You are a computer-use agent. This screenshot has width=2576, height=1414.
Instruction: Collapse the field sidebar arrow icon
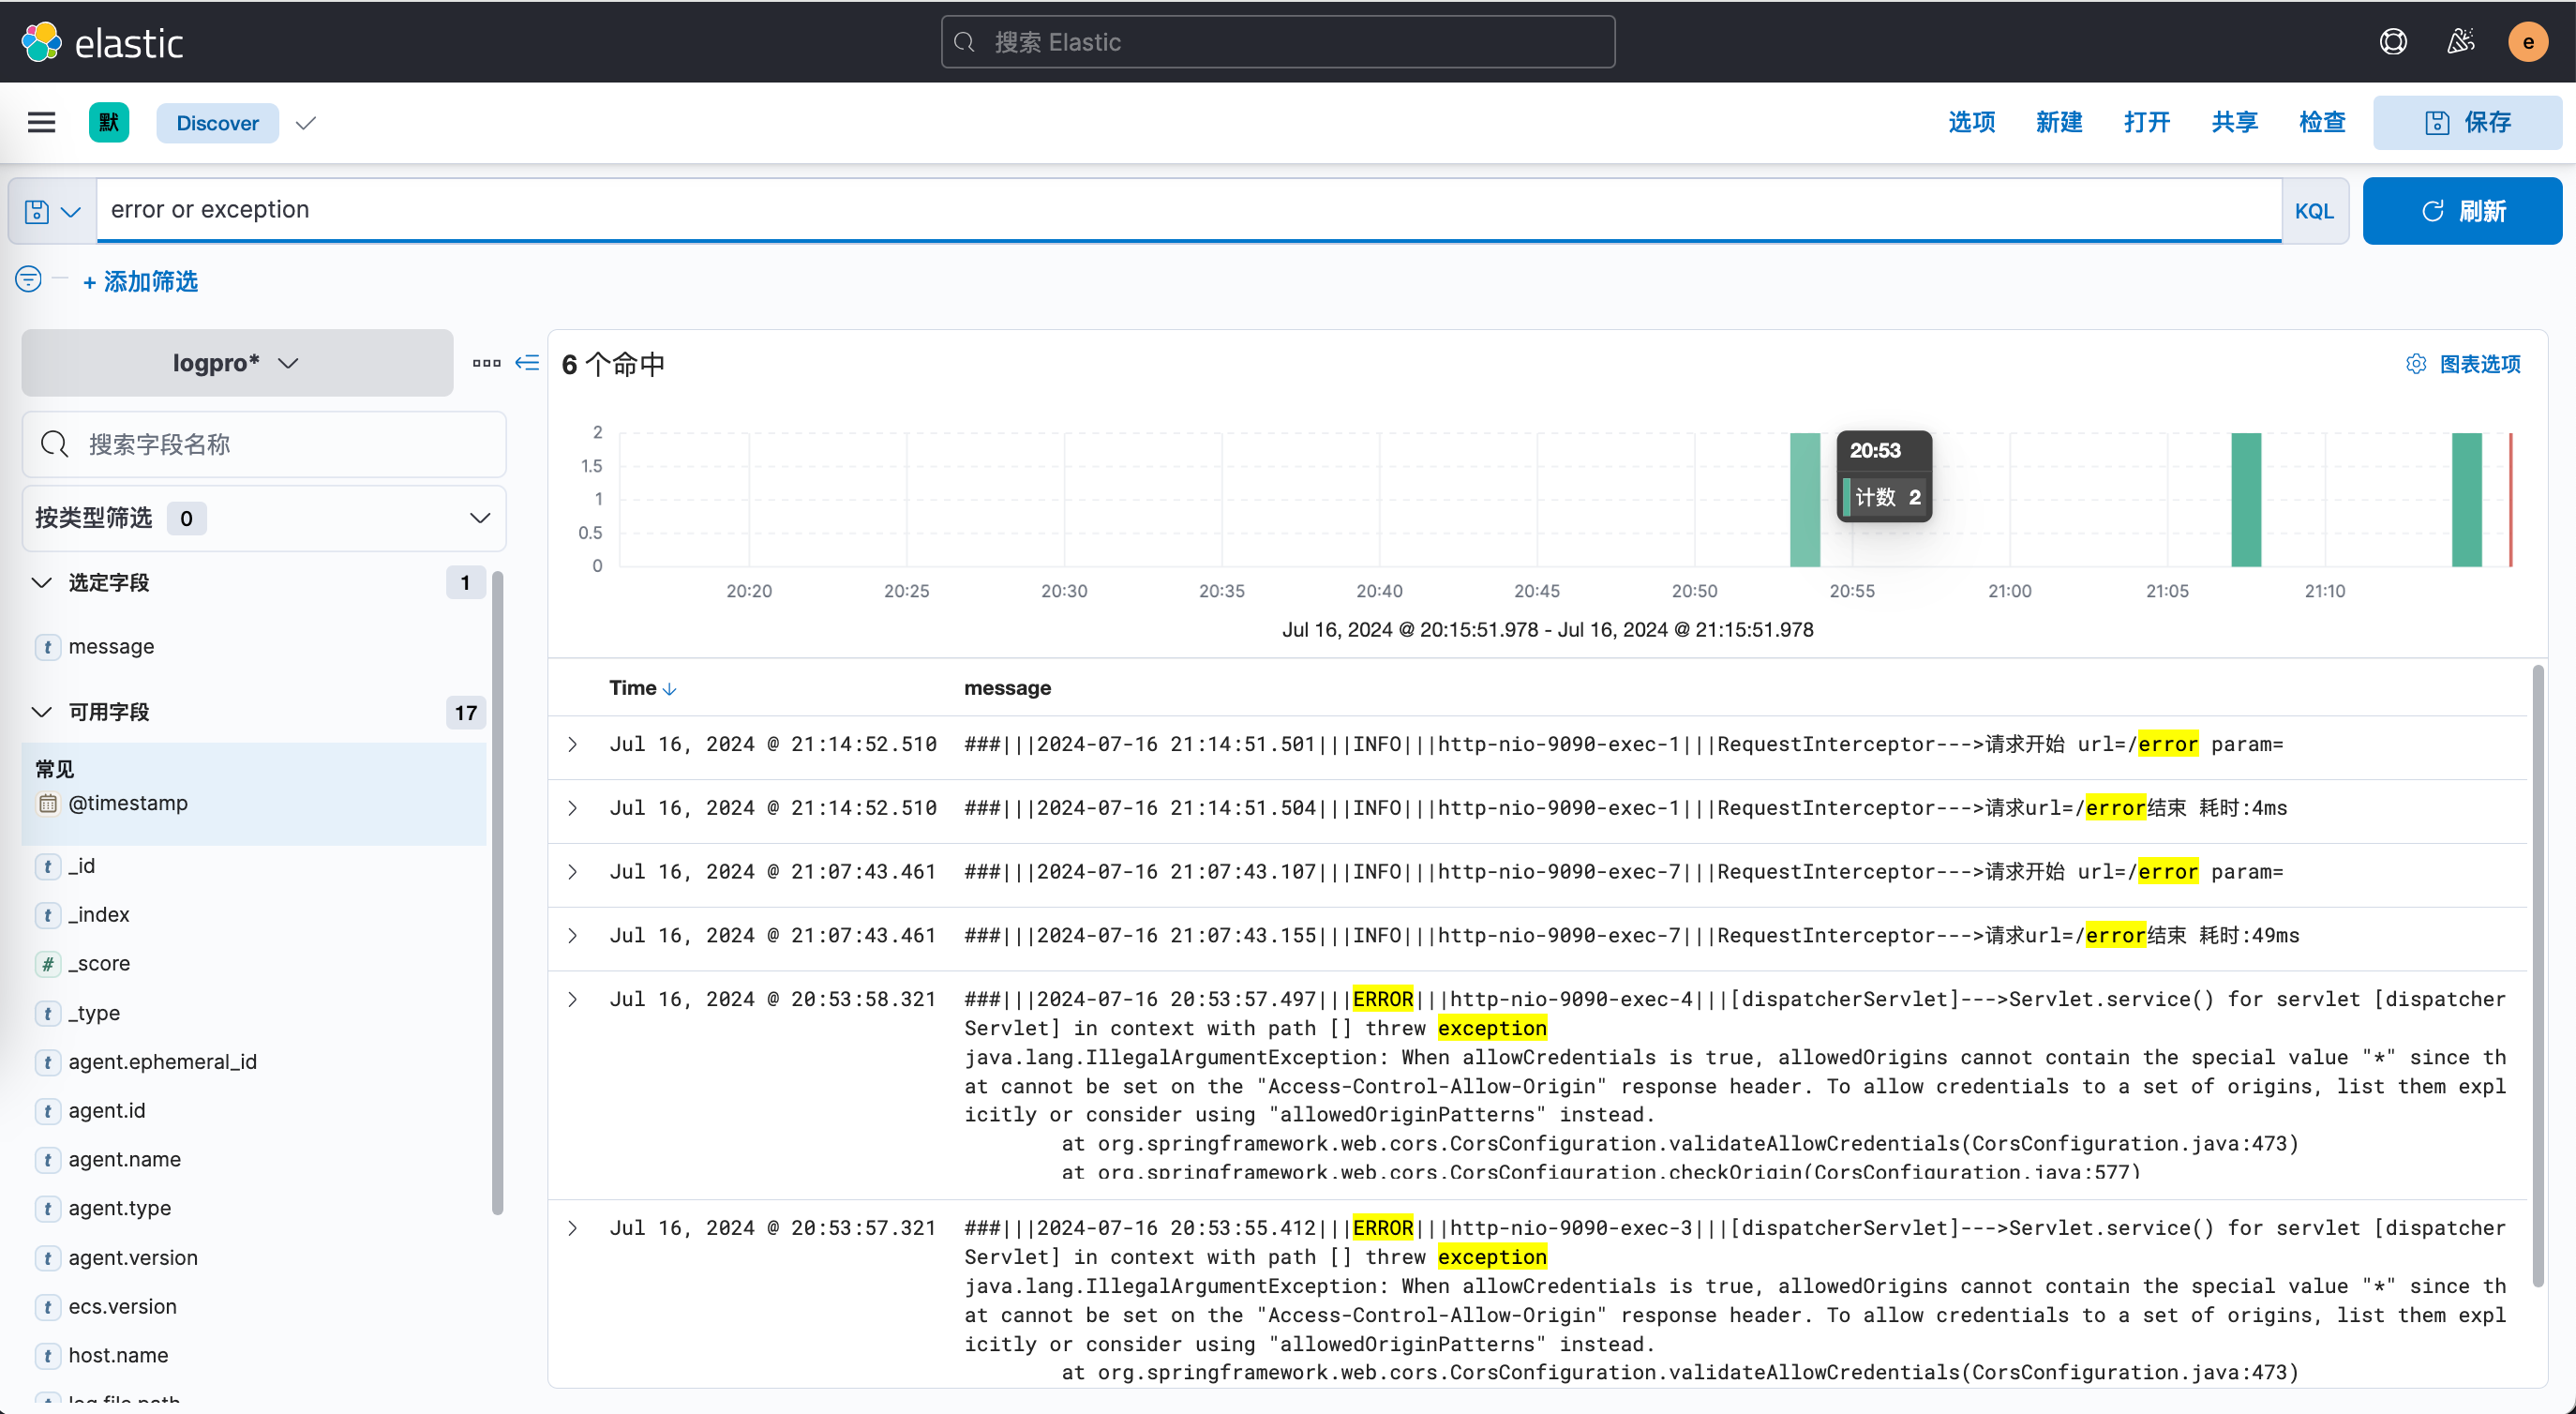(527, 363)
